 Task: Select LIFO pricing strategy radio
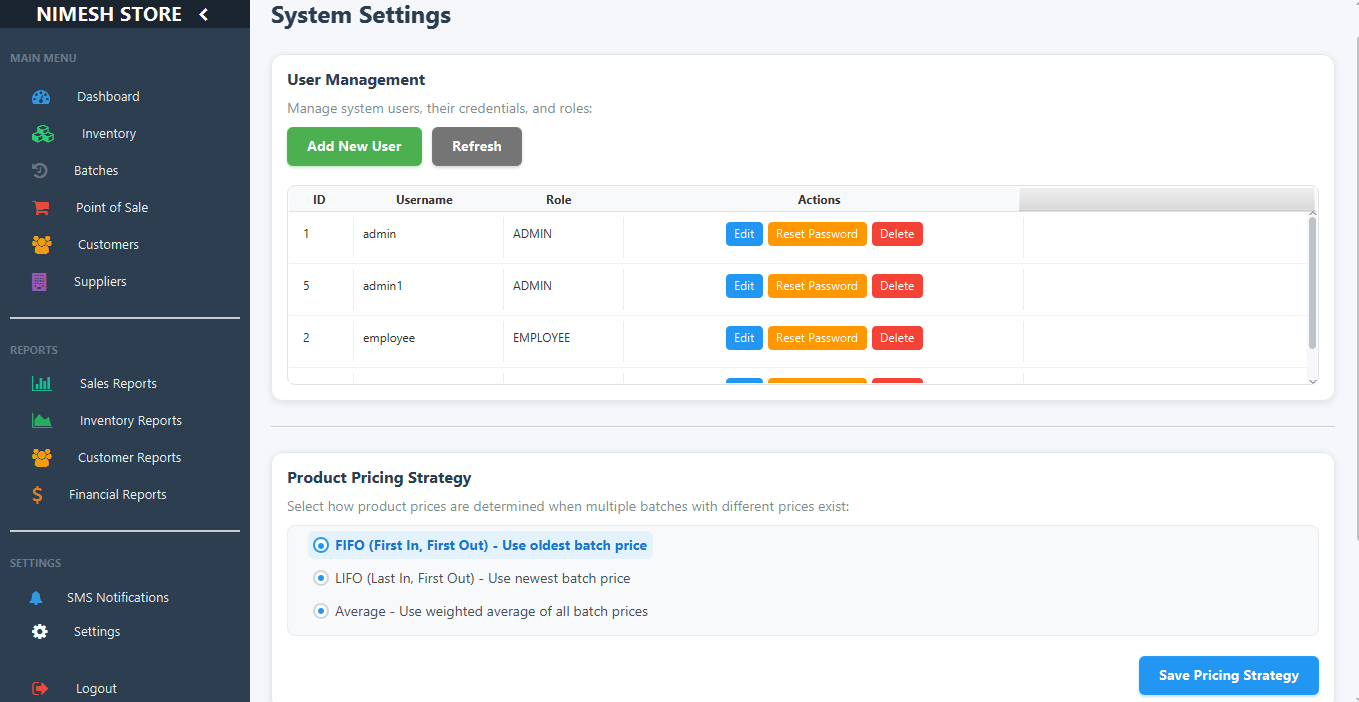[x=321, y=578]
